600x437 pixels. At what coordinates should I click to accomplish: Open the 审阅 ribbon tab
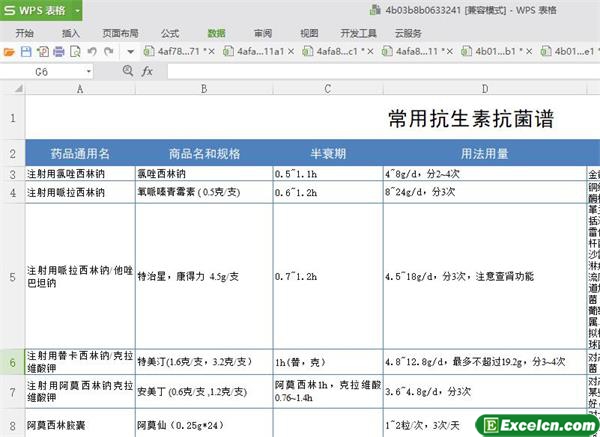(263, 33)
